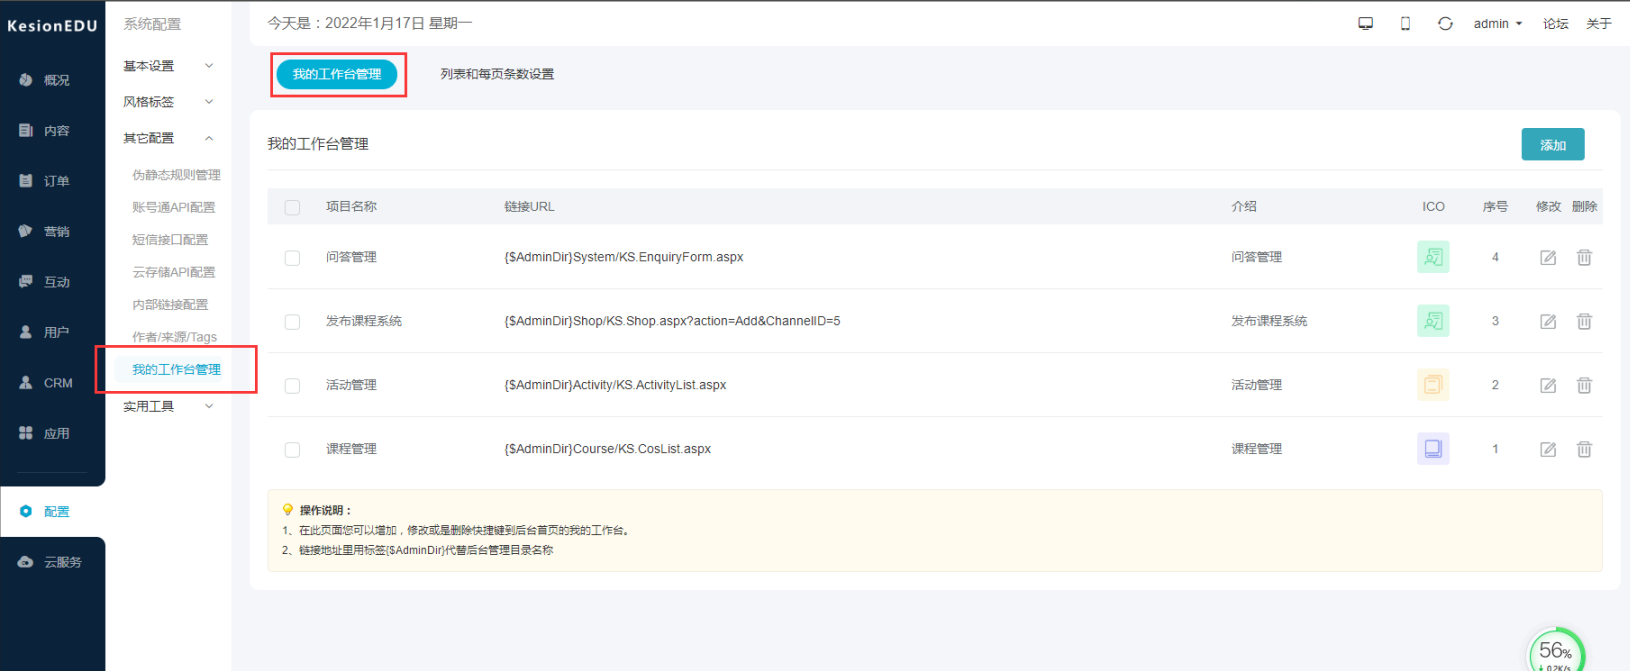Click the 添加 button

pyautogui.click(x=1553, y=145)
